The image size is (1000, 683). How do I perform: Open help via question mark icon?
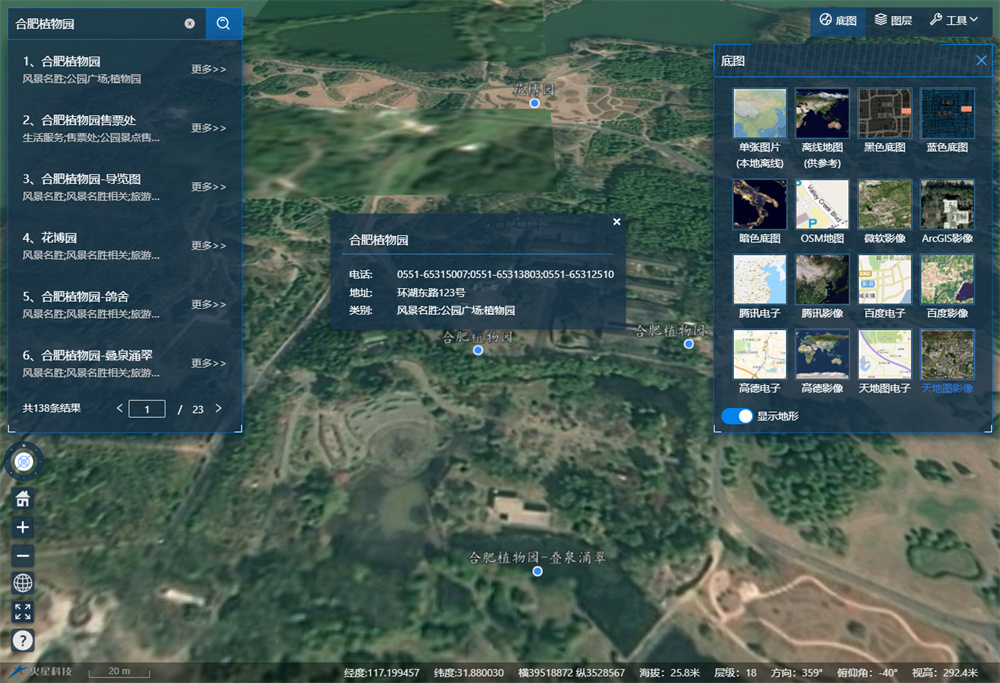23,640
